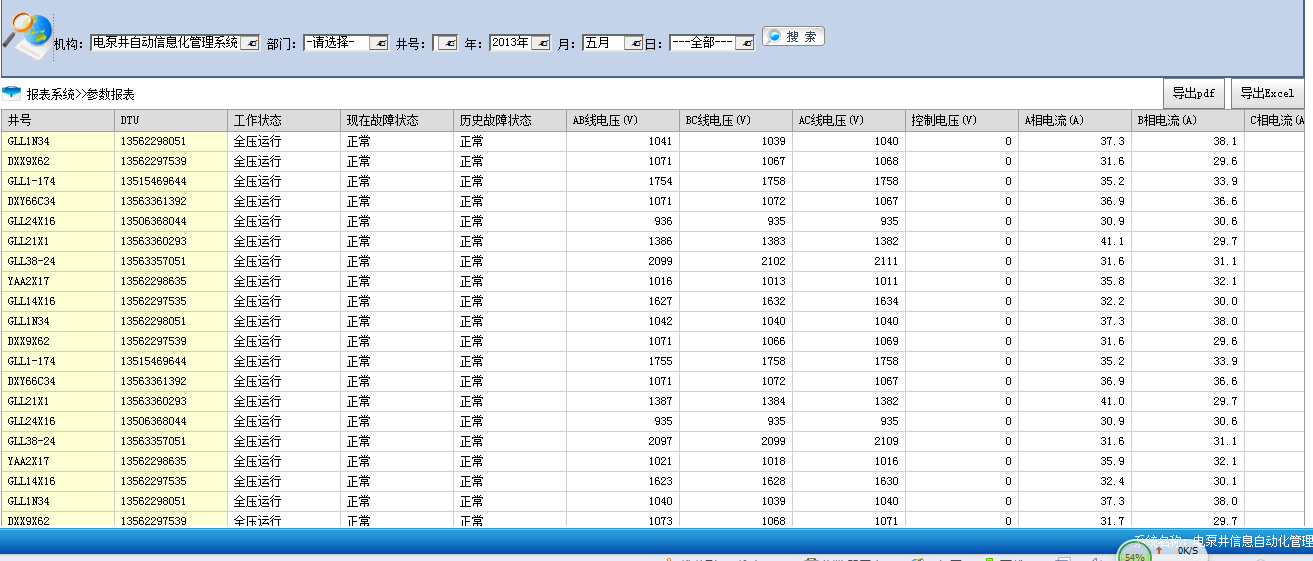Click the 导出Excel export button
This screenshot has height=561, width=1313.
click(1267, 93)
